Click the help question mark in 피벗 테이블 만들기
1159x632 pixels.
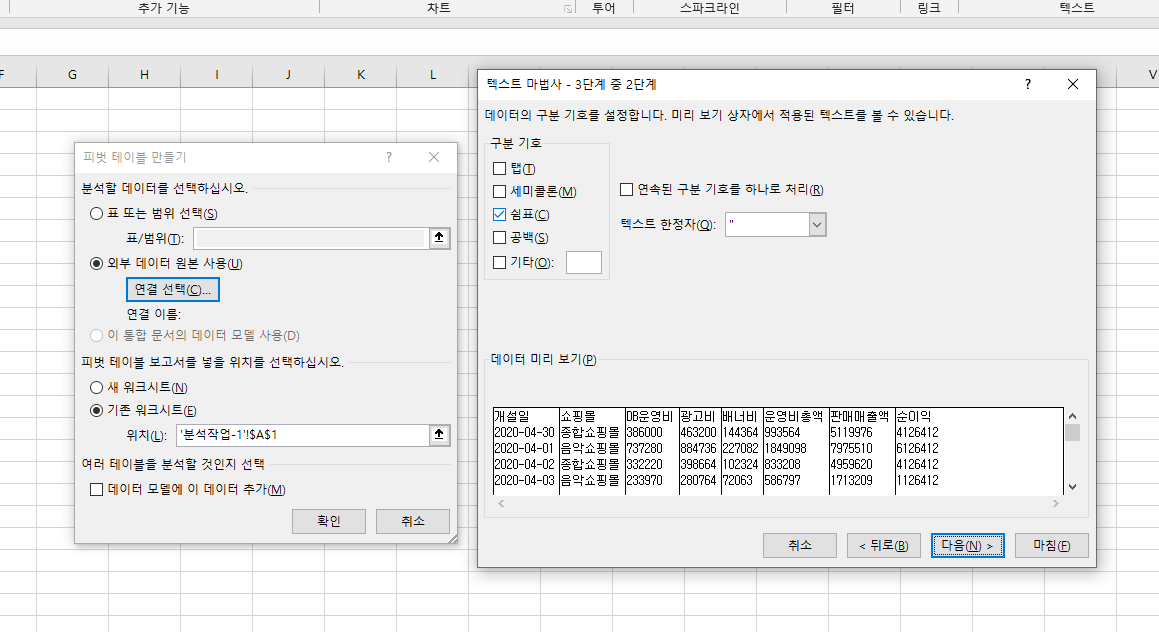[x=389, y=157]
